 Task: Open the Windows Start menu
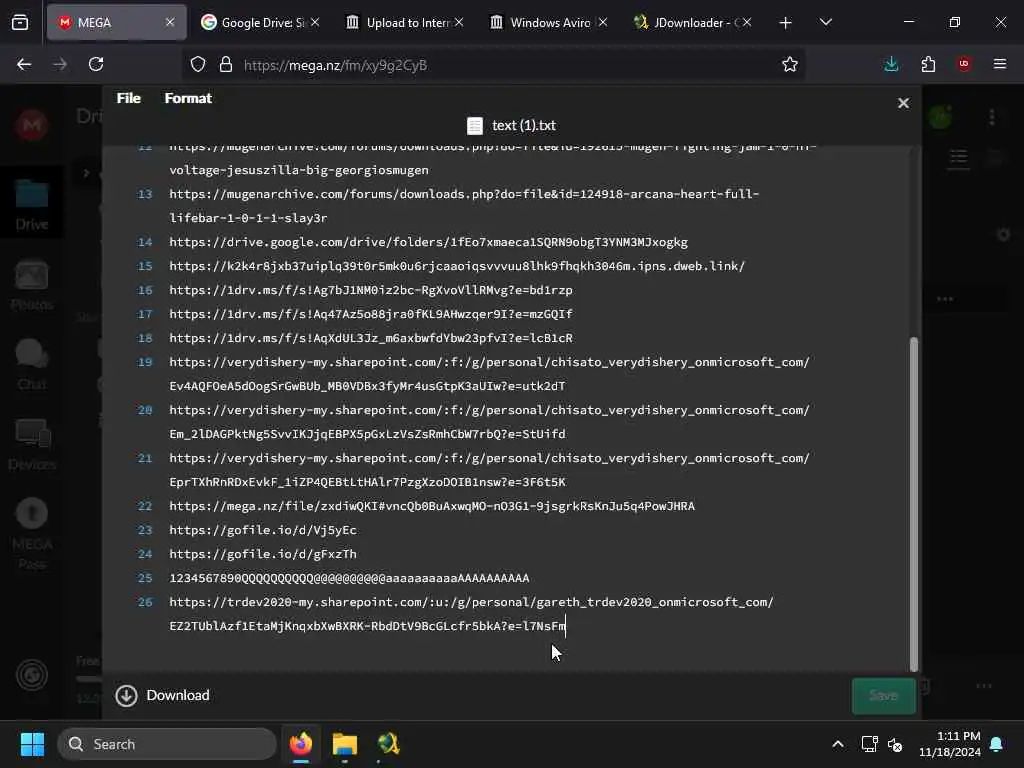pos(32,744)
